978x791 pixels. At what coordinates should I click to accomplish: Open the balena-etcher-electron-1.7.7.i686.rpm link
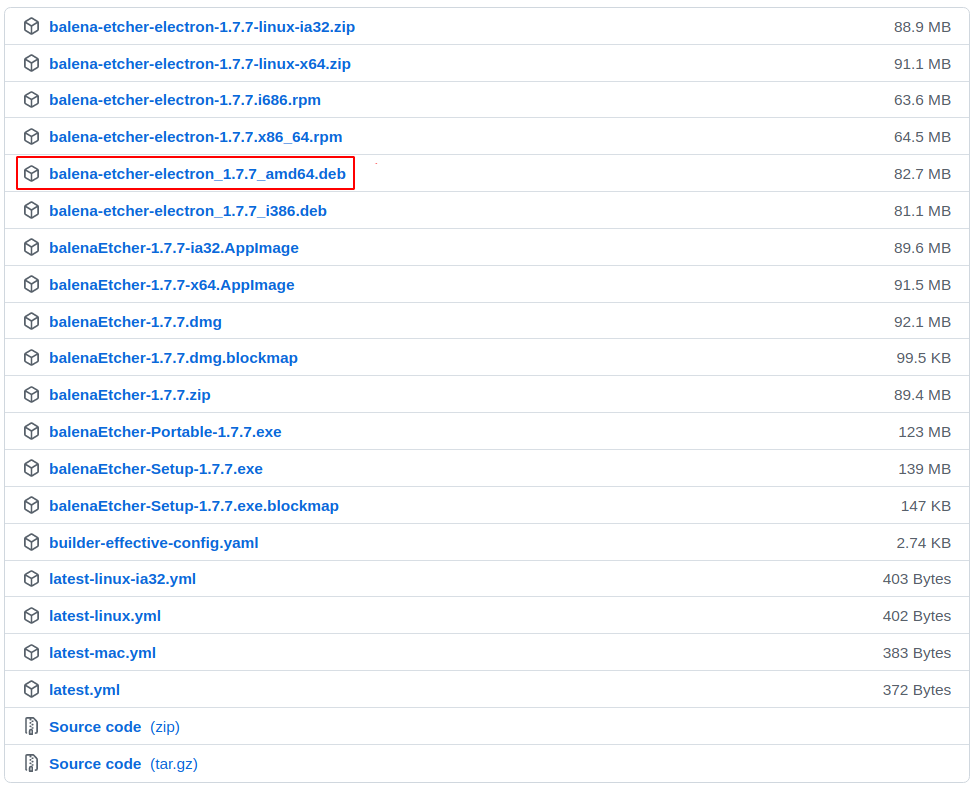[x=185, y=100]
